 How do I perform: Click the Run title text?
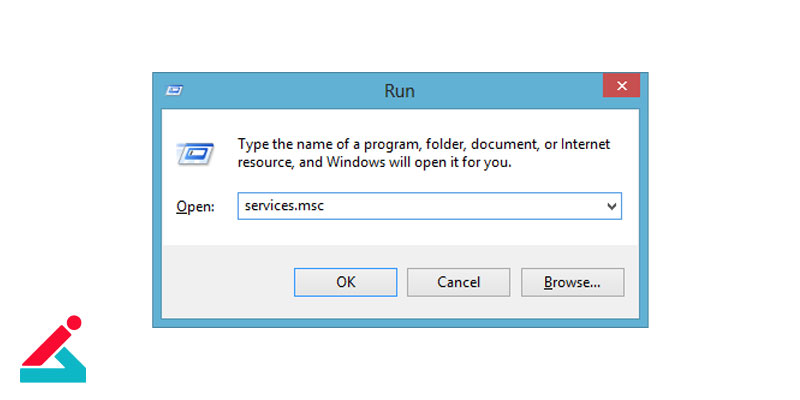(399, 91)
